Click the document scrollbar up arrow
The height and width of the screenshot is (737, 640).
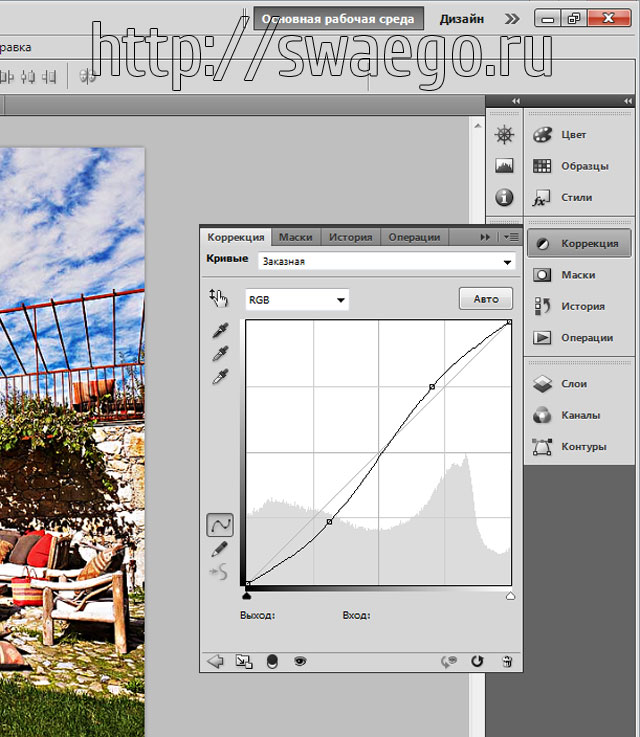[x=477, y=126]
